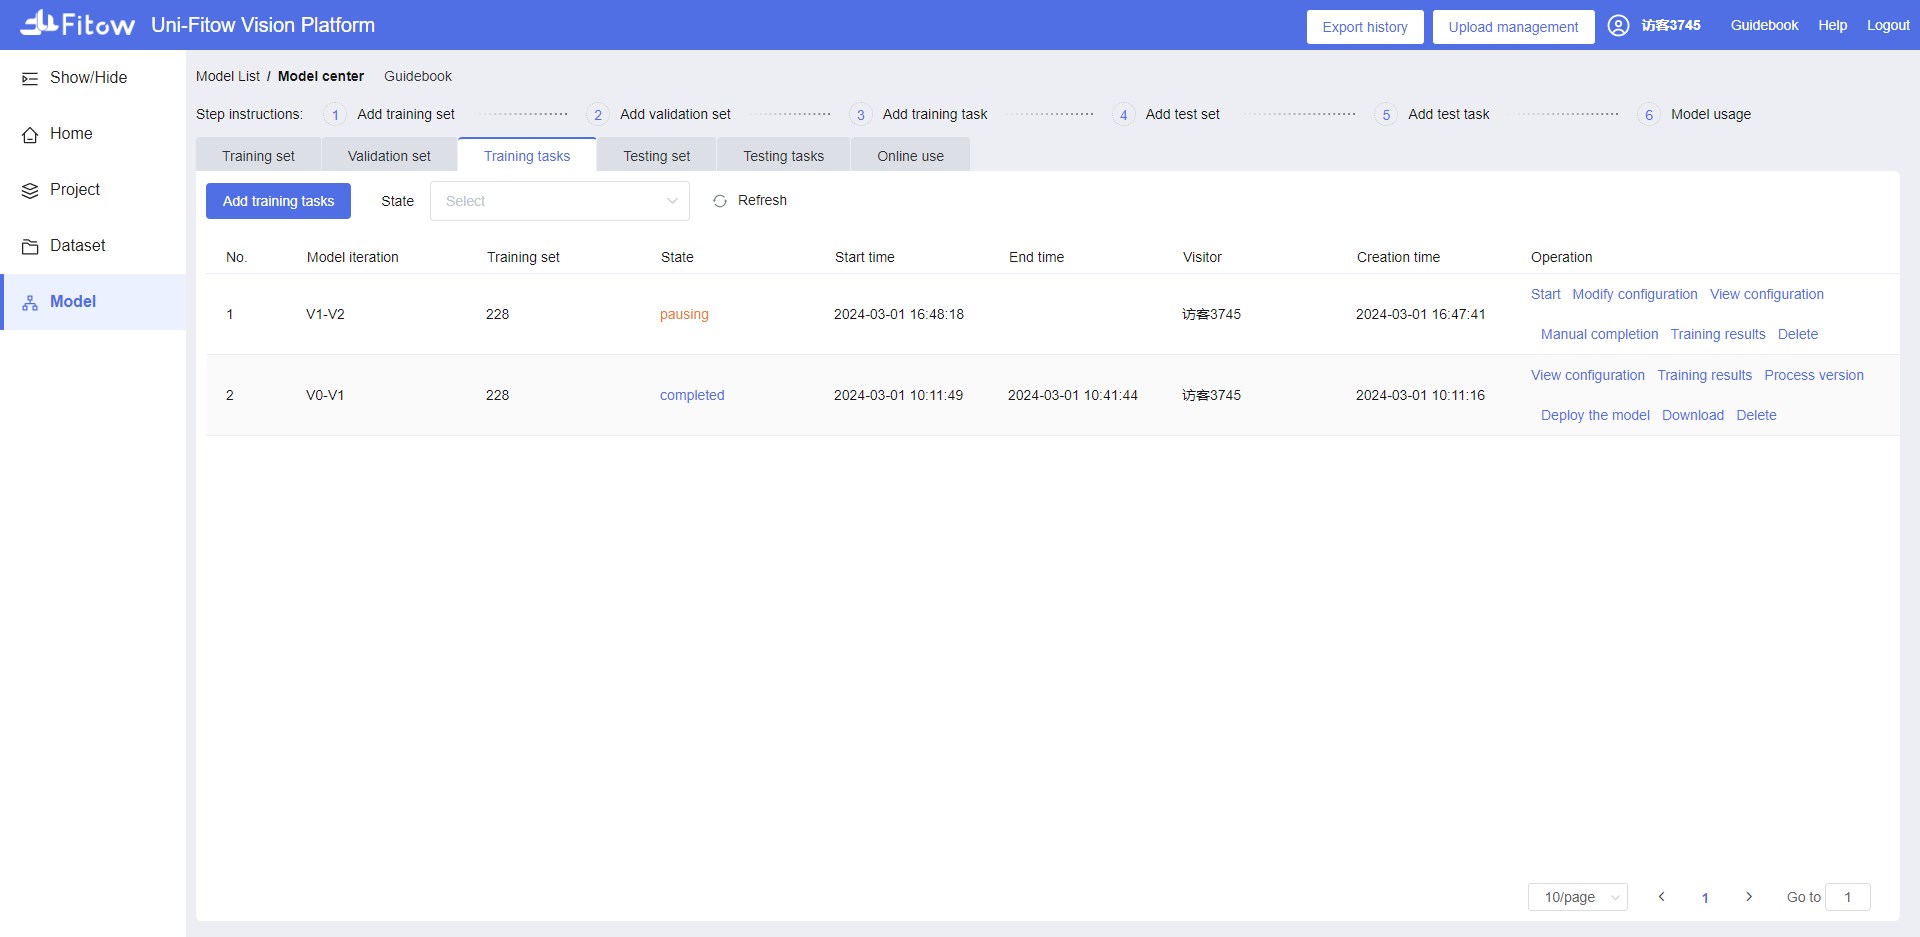Open Training results for V0-V1

pyautogui.click(x=1705, y=375)
